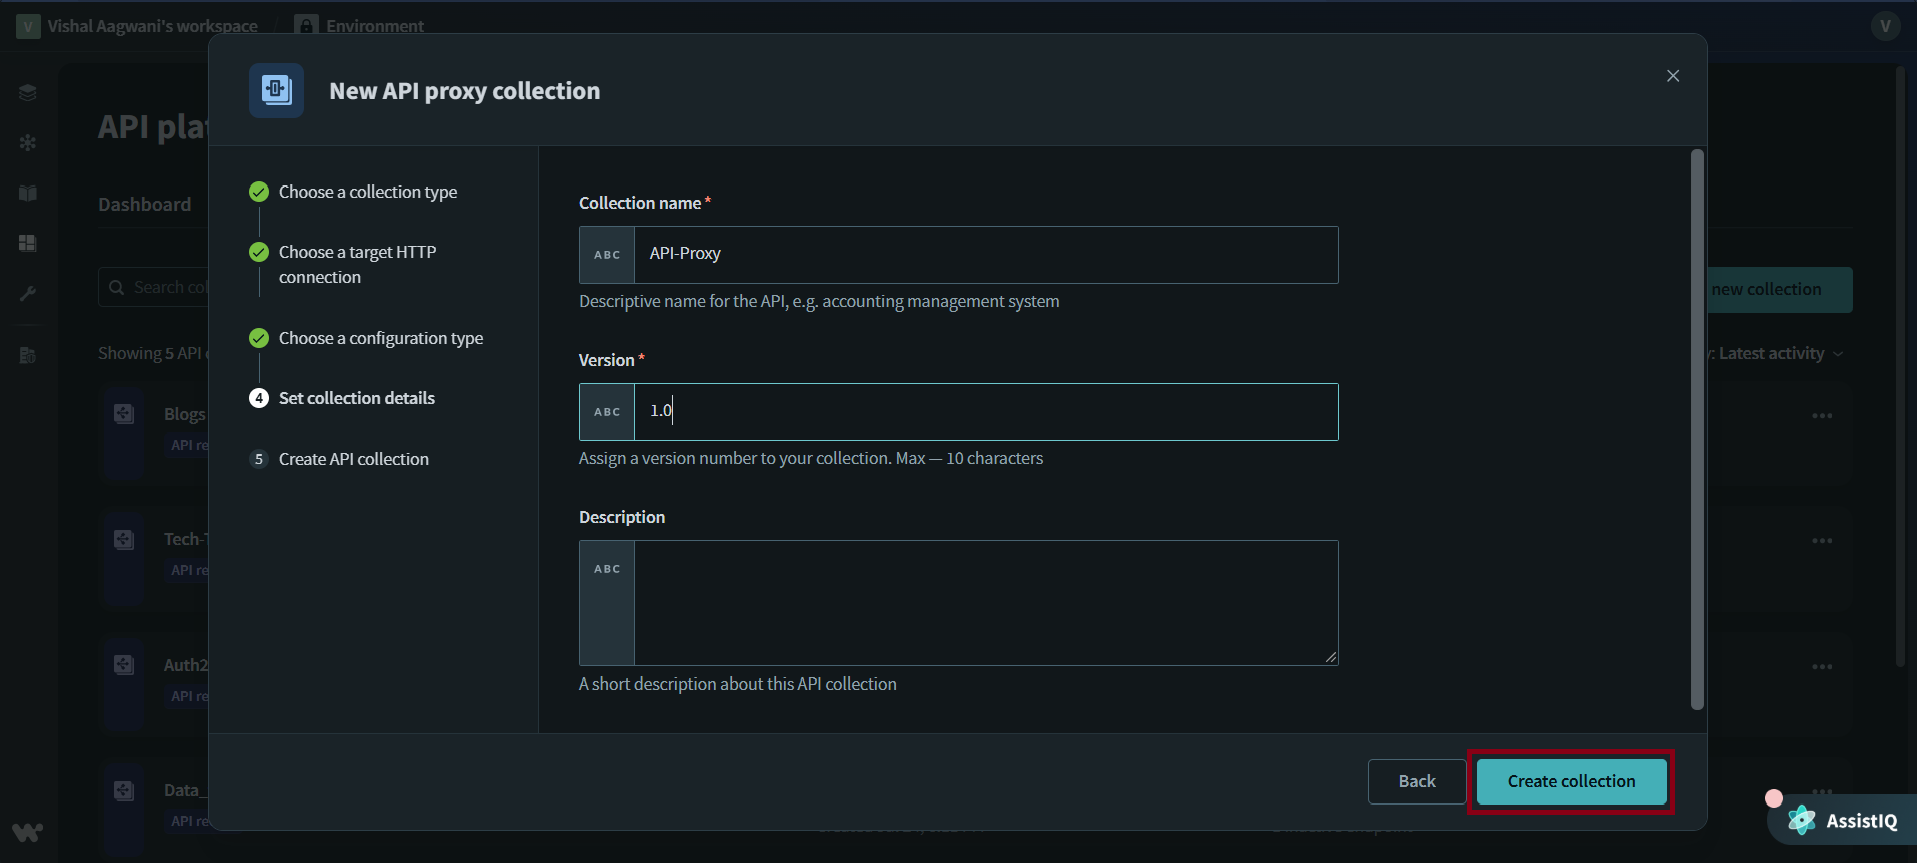
Task: Select the 'Choose a collection type' step
Action: tap(367, 192)
